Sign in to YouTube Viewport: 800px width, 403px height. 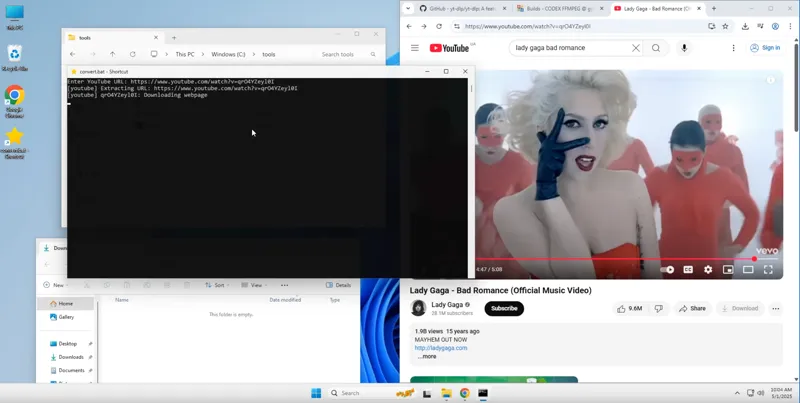click(765, 48)
